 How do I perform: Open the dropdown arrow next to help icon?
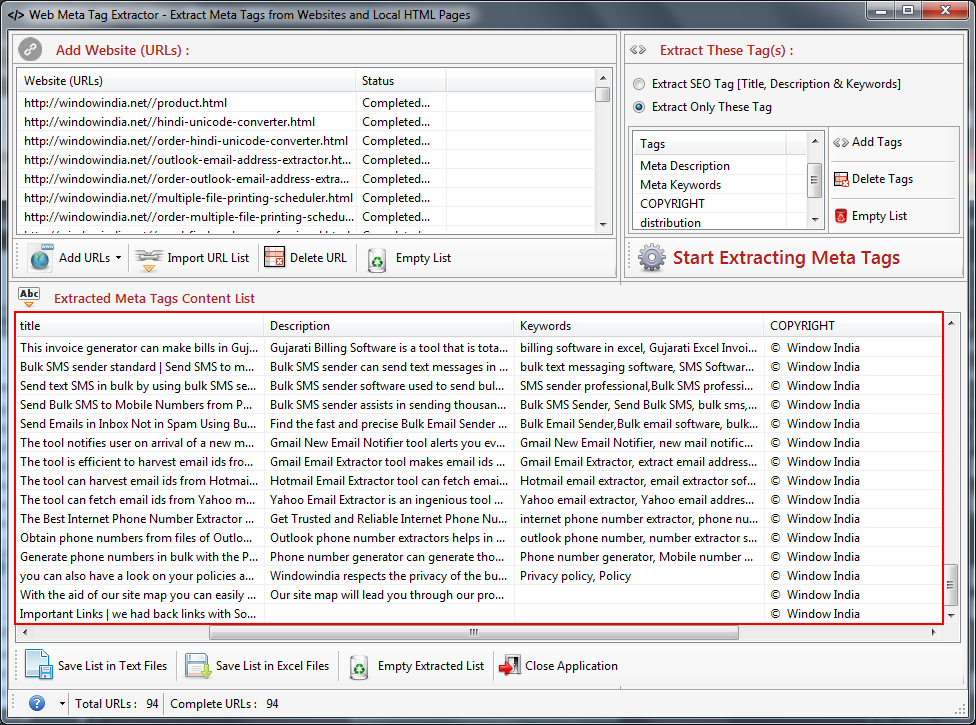62,704
